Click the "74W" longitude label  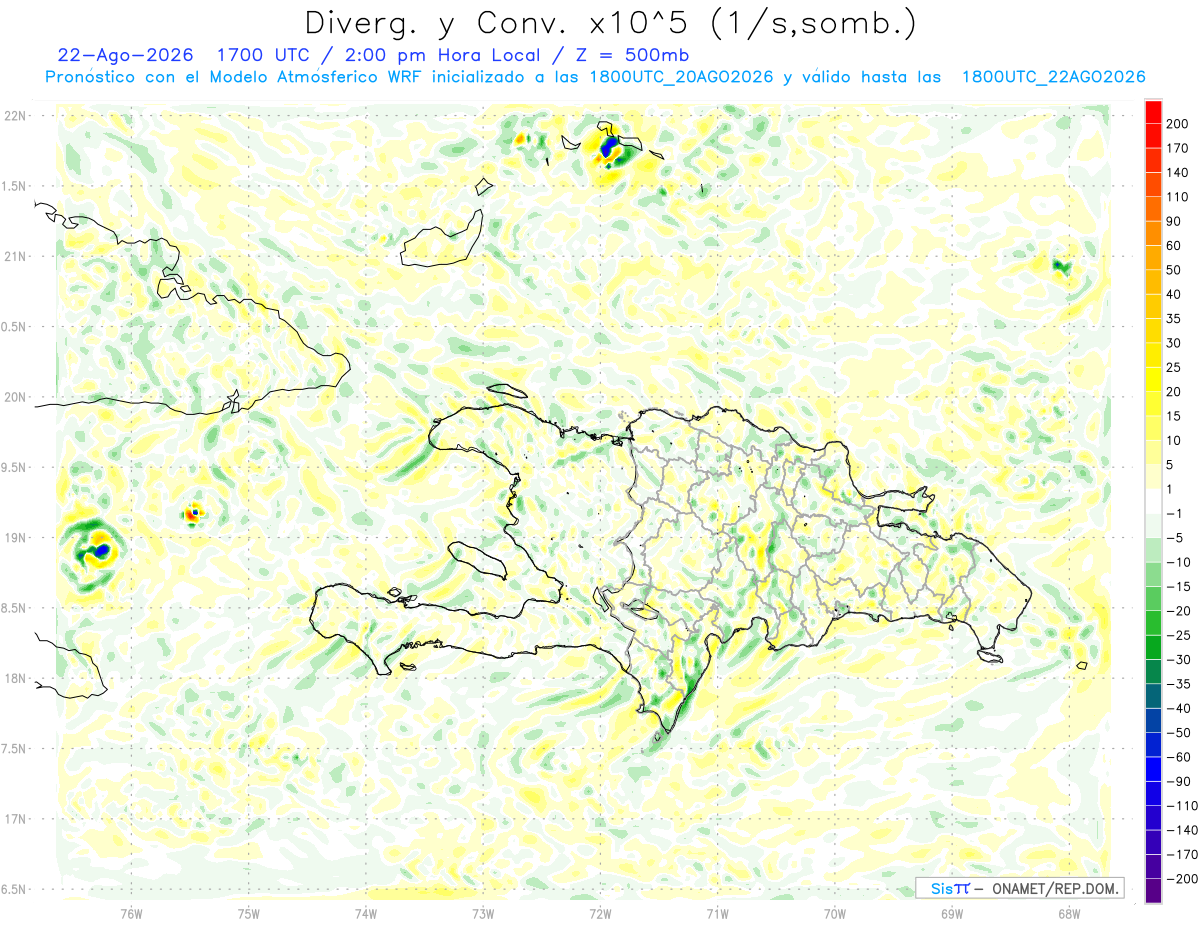(366, 913)
